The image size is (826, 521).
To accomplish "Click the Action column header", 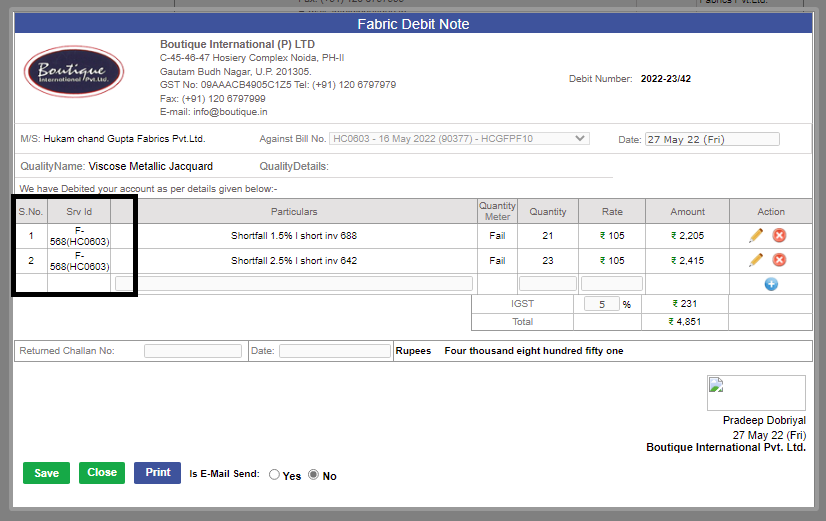I will pyautogui.click(x=771, y=212).
